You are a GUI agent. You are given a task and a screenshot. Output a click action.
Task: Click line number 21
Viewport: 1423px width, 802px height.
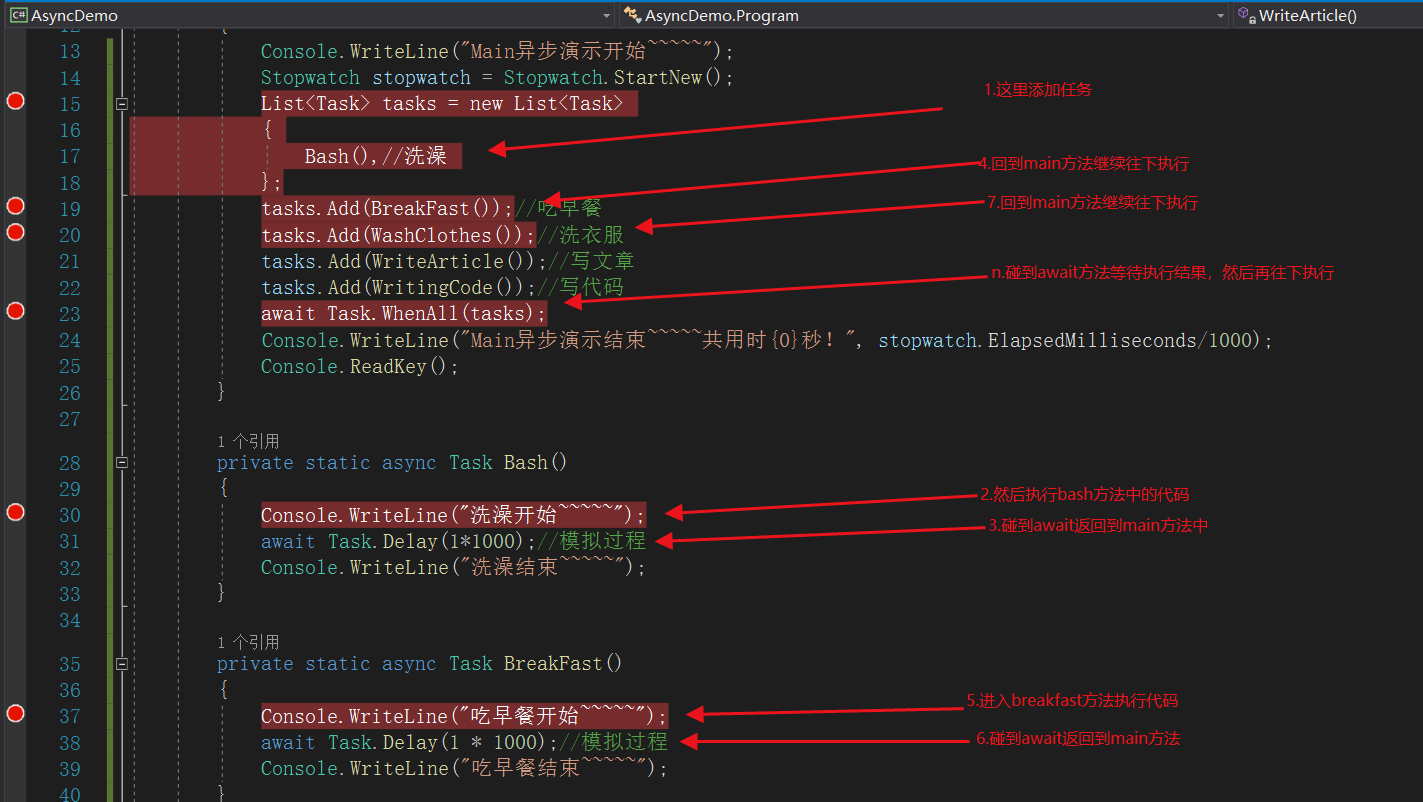pyautogui.click(x=70, y=261)
